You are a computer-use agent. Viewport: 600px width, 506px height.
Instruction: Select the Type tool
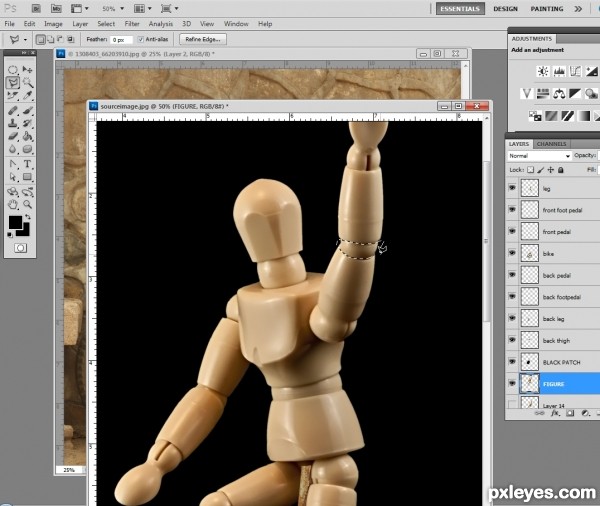coord(28,164)
